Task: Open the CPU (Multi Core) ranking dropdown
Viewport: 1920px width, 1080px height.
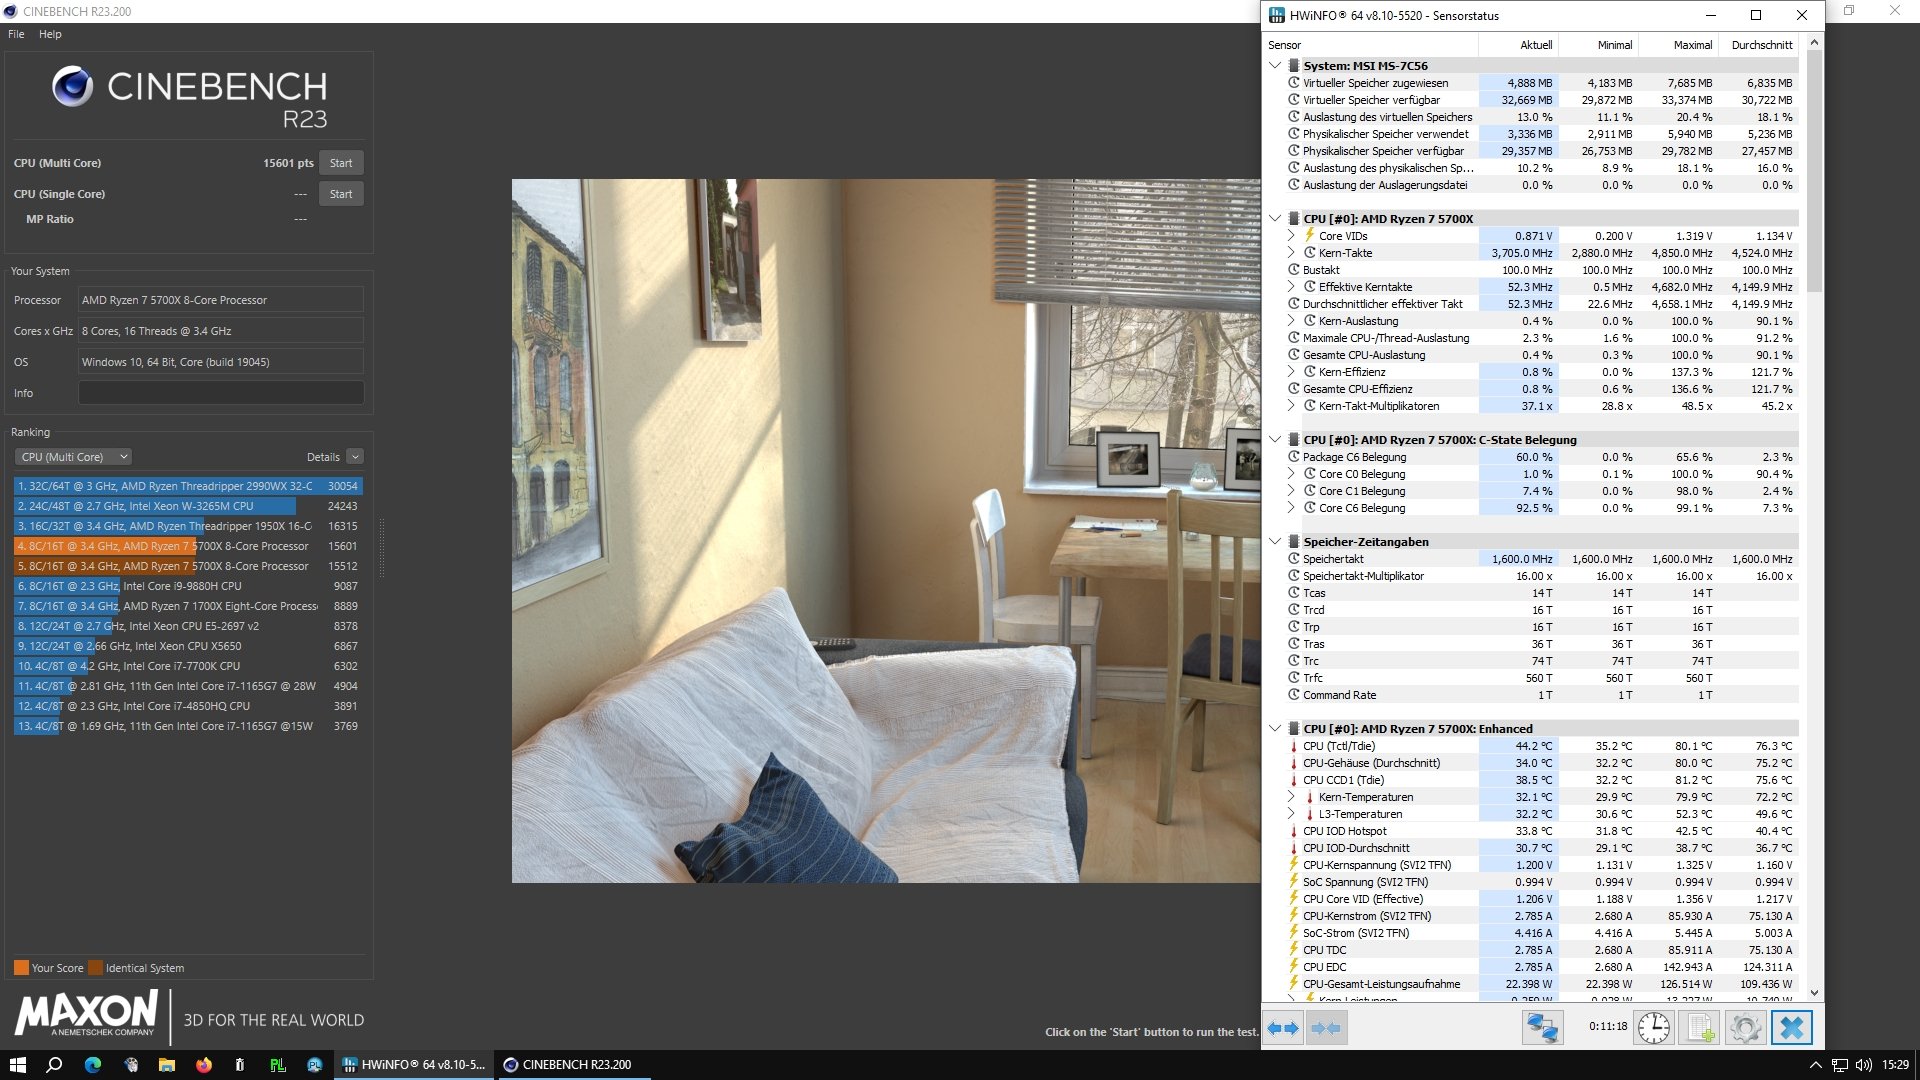Action: coord(73,457)
